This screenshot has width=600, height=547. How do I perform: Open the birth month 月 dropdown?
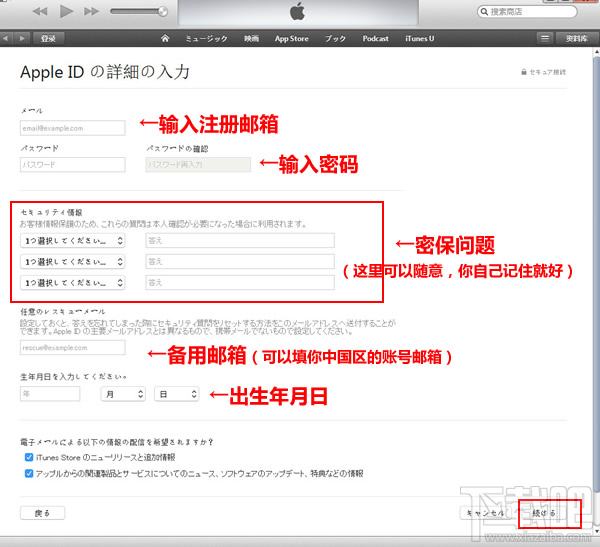(123, 394)
